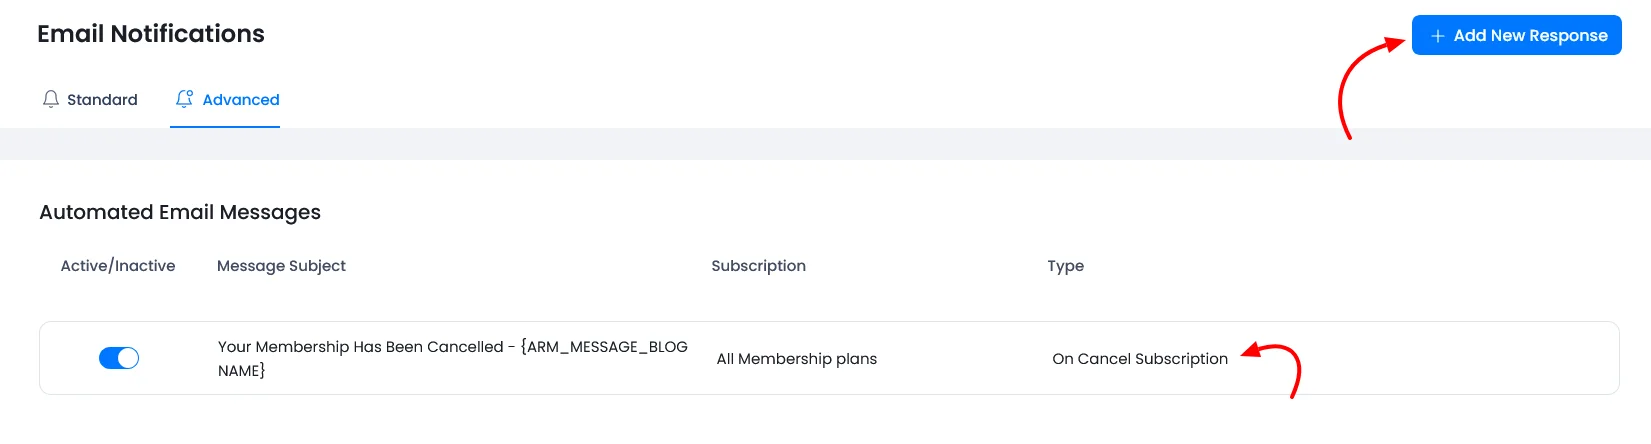Click the plus icon in Add New Response
This screenshot has width=1651, height=444.
(x=1437, y=36)
